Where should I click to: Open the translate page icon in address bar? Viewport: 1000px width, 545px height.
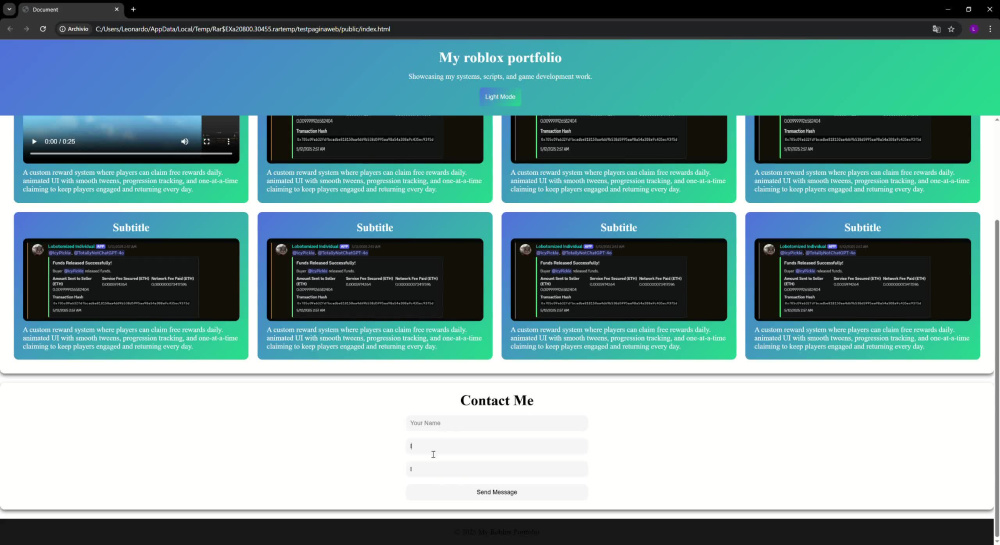(x=936, y=29)
